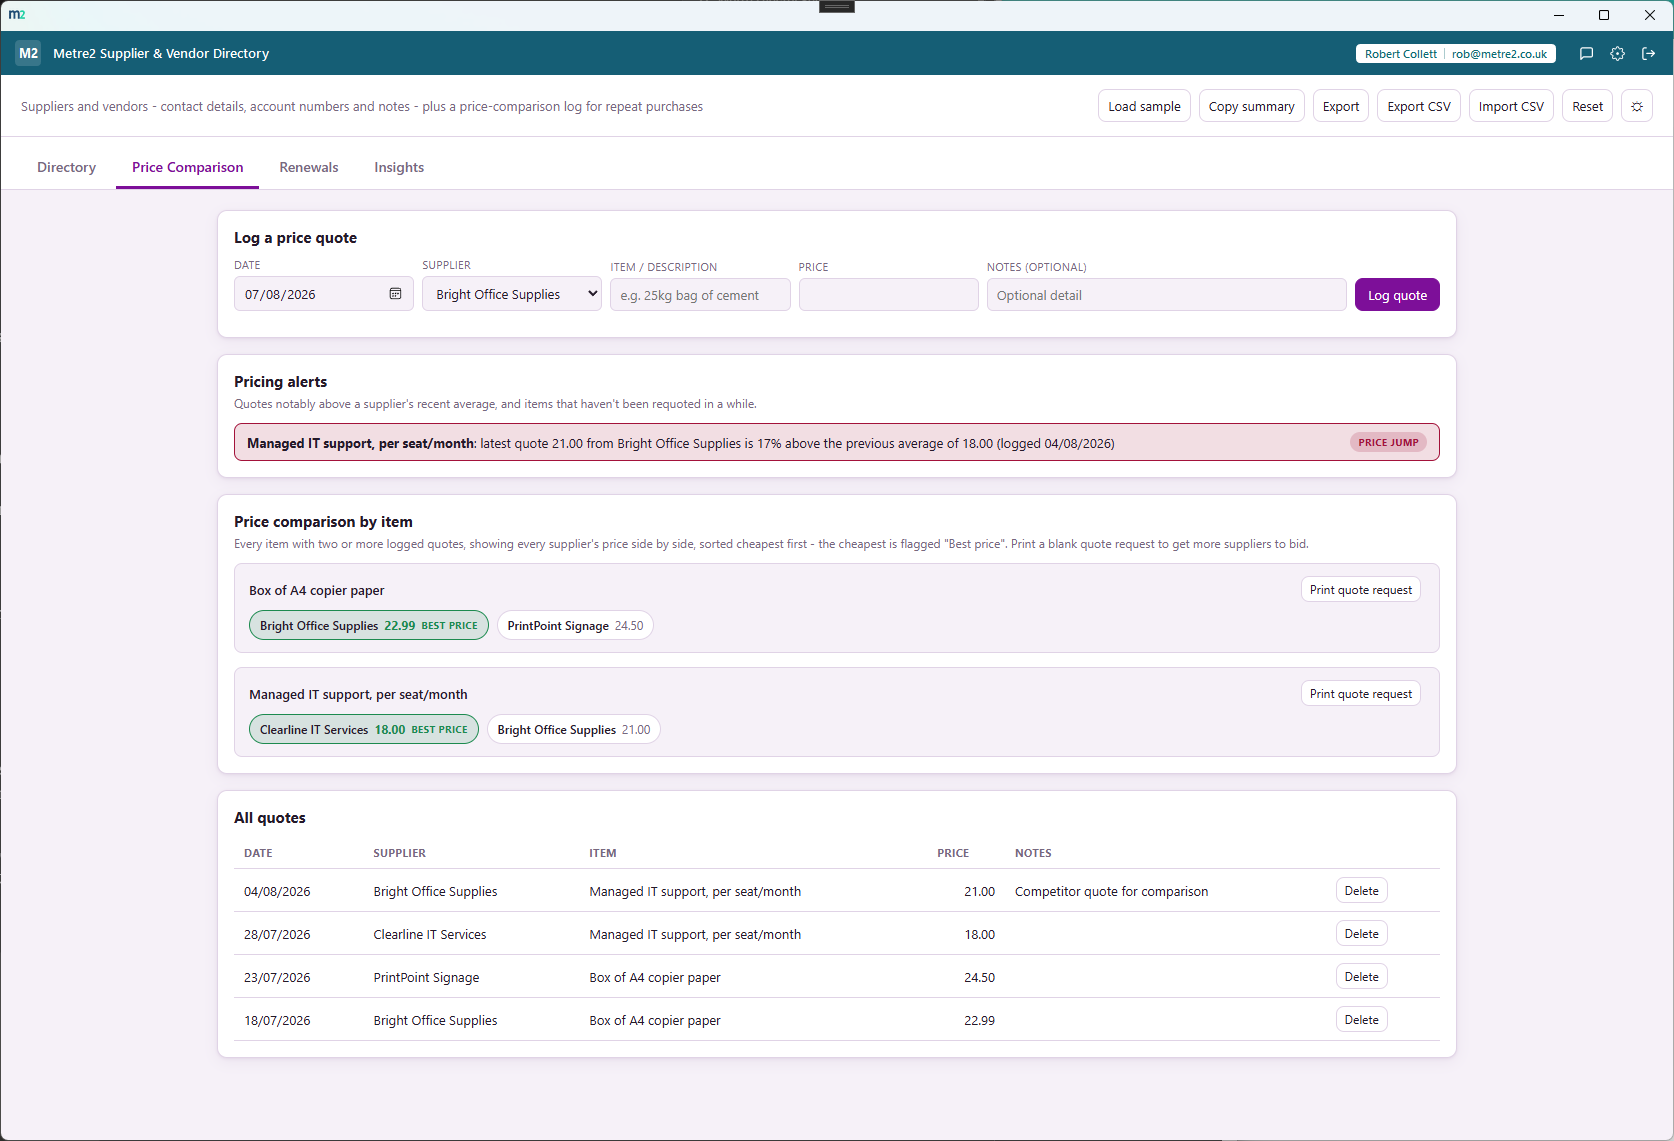
Task: Open the calendar picker in the date field
Action: [395, 294]
